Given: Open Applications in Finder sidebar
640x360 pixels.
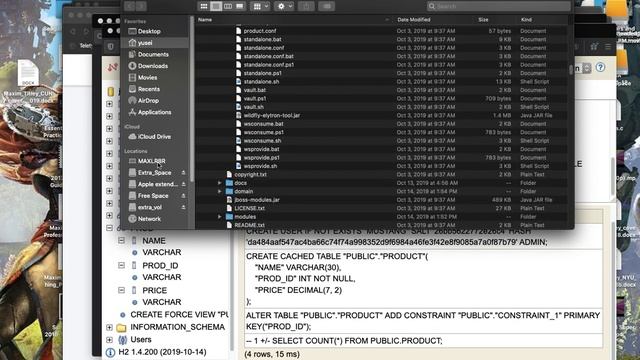Looking at the screenshot, I should [154, 112].
